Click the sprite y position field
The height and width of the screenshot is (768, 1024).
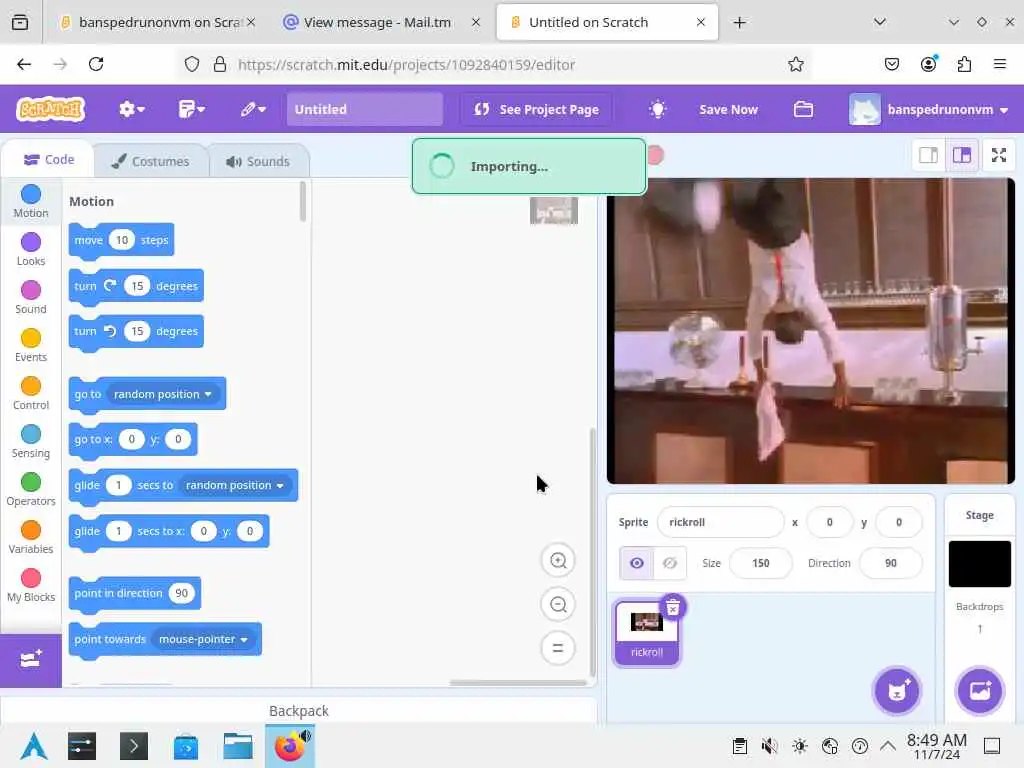coord(899,522)
